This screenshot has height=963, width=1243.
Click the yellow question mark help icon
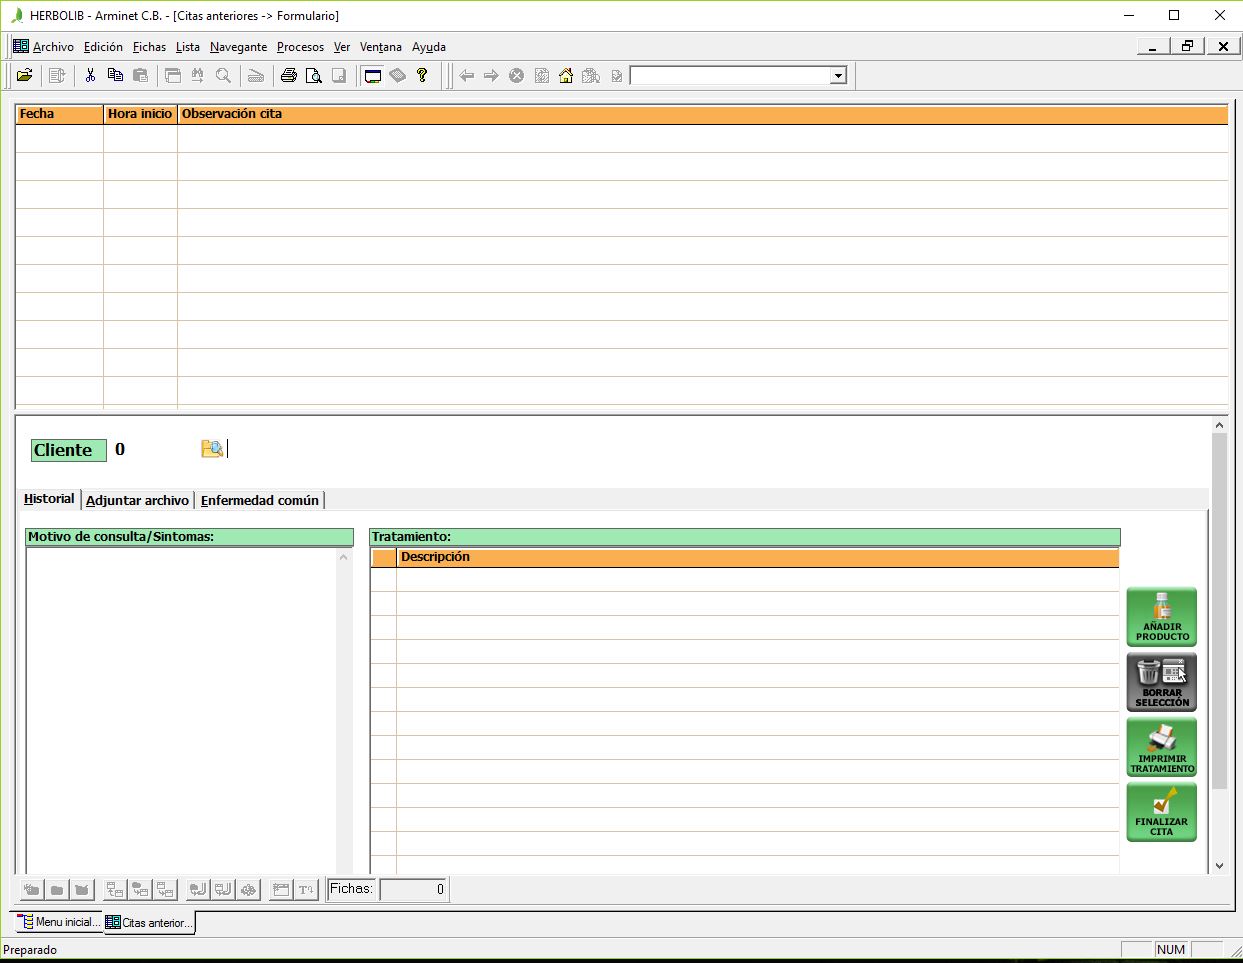422,75
